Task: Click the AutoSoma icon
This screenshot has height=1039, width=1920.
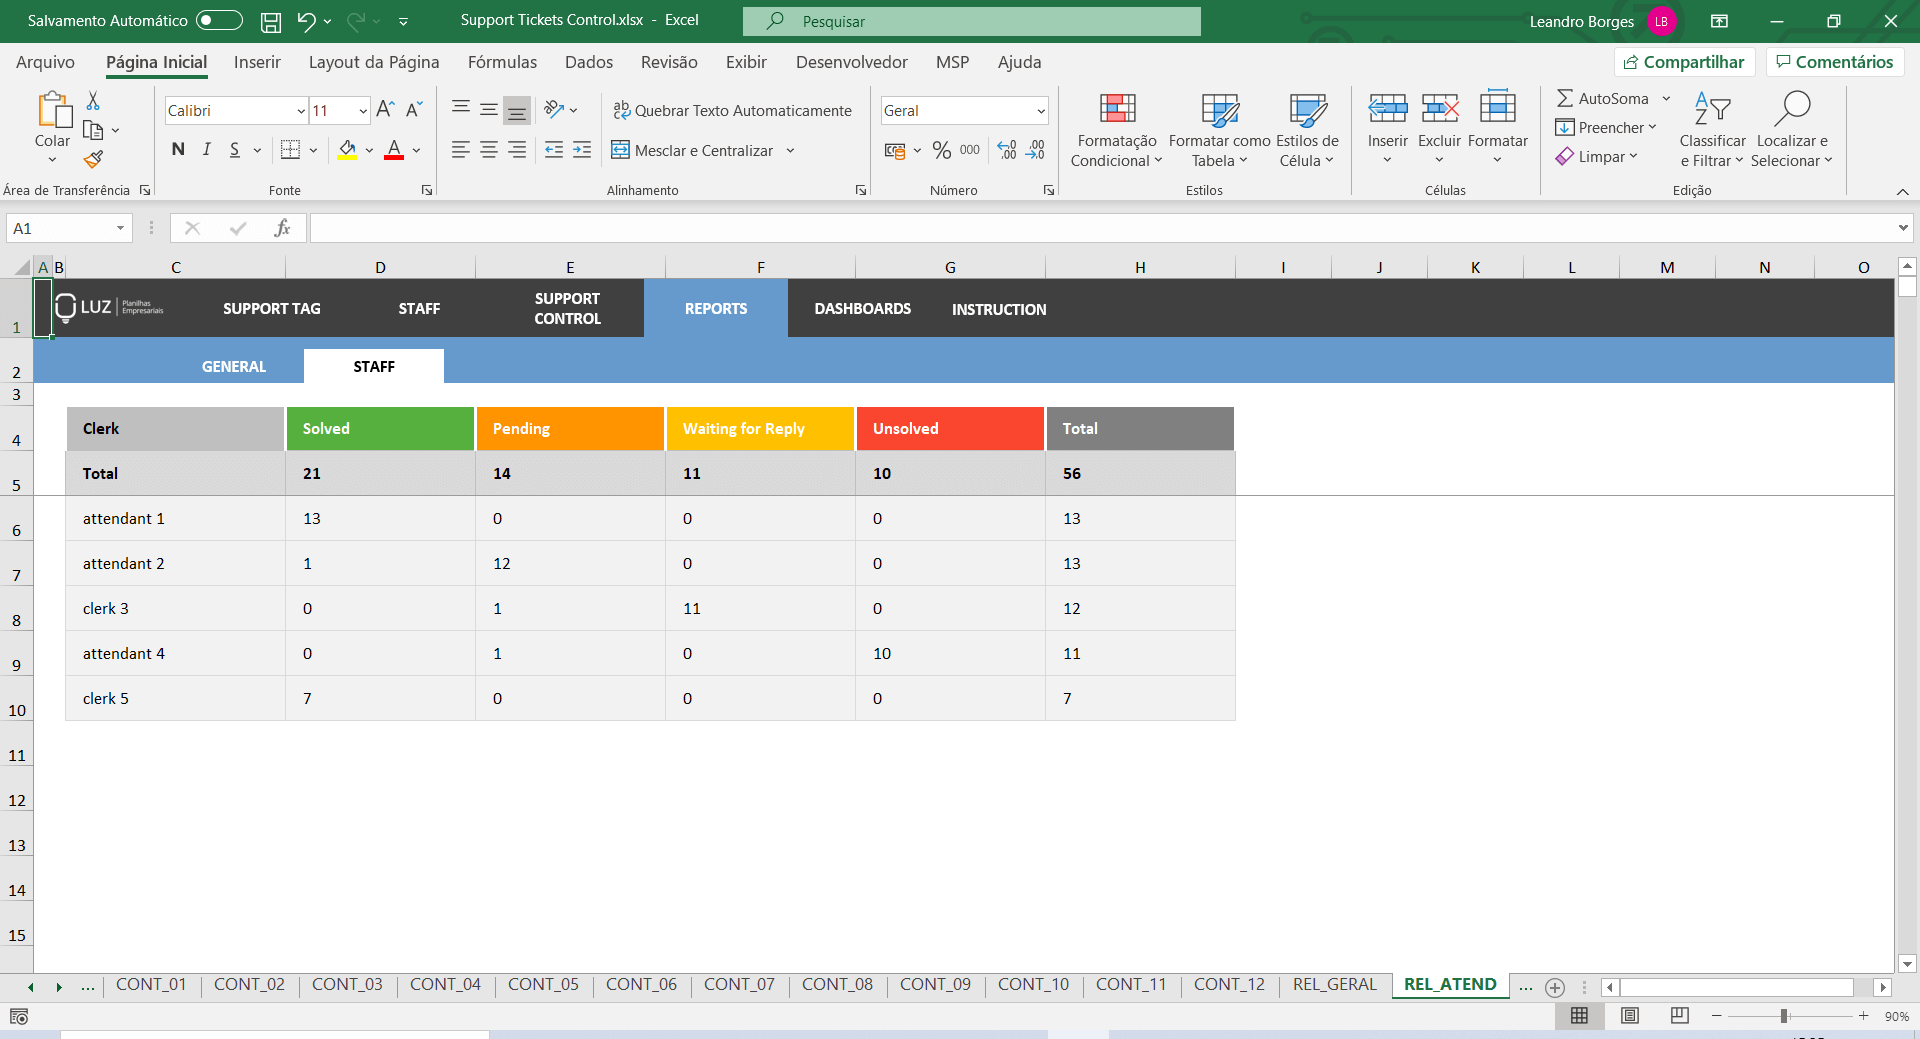Action: coord(1567,98)
